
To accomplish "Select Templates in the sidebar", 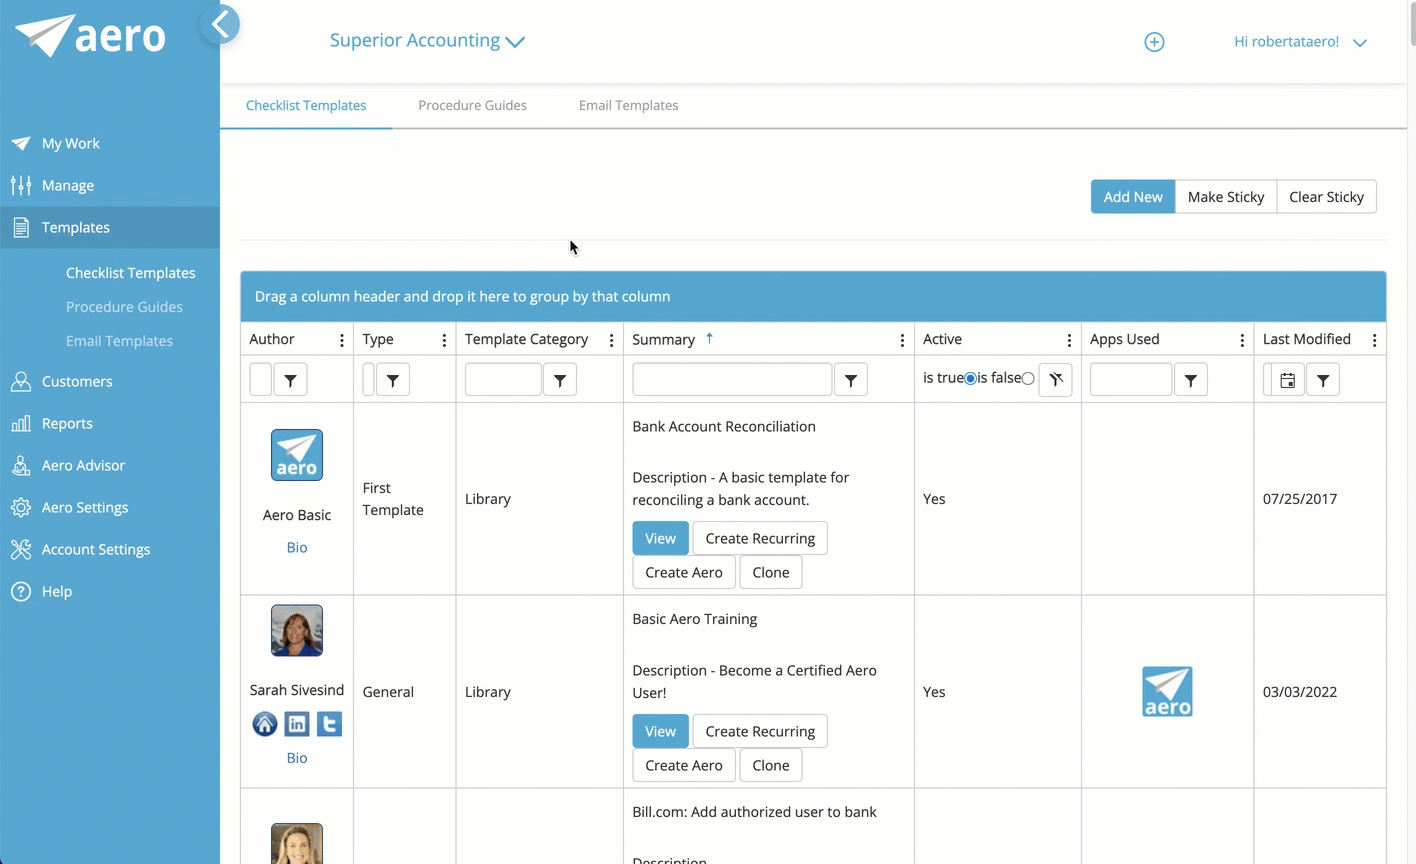I will tap(110, 227).
